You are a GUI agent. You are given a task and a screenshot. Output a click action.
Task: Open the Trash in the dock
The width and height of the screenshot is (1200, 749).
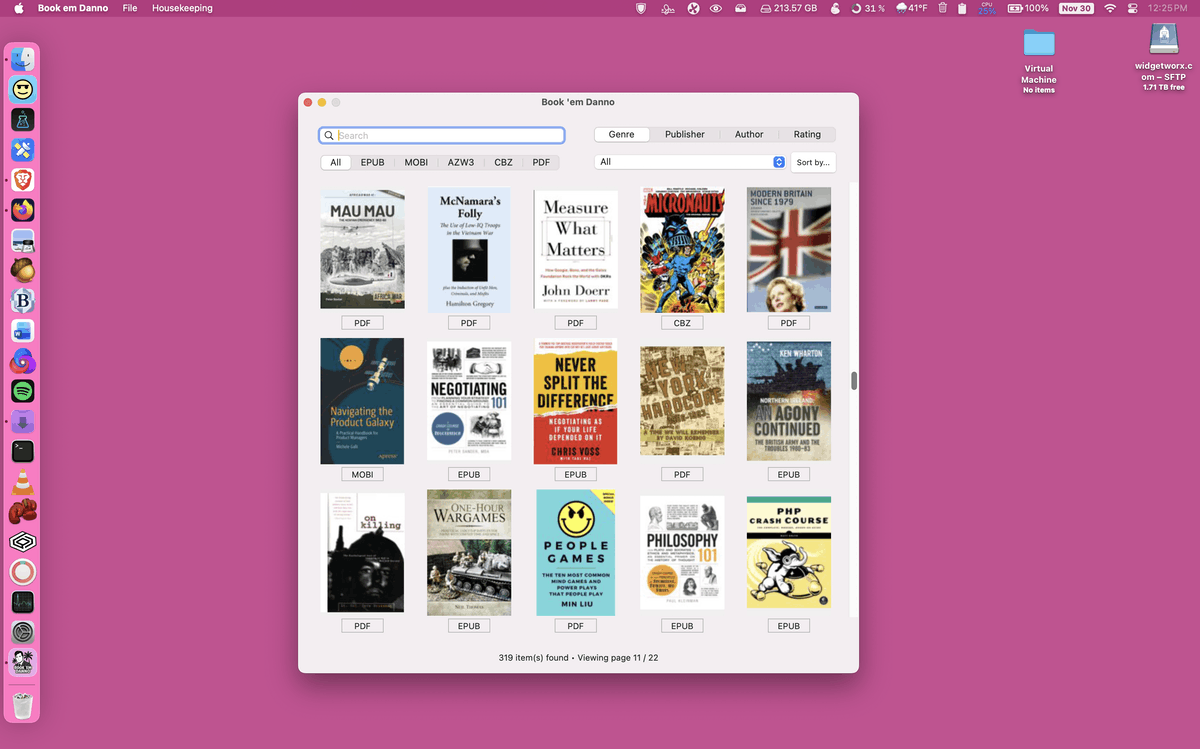[x=22, y=705]
